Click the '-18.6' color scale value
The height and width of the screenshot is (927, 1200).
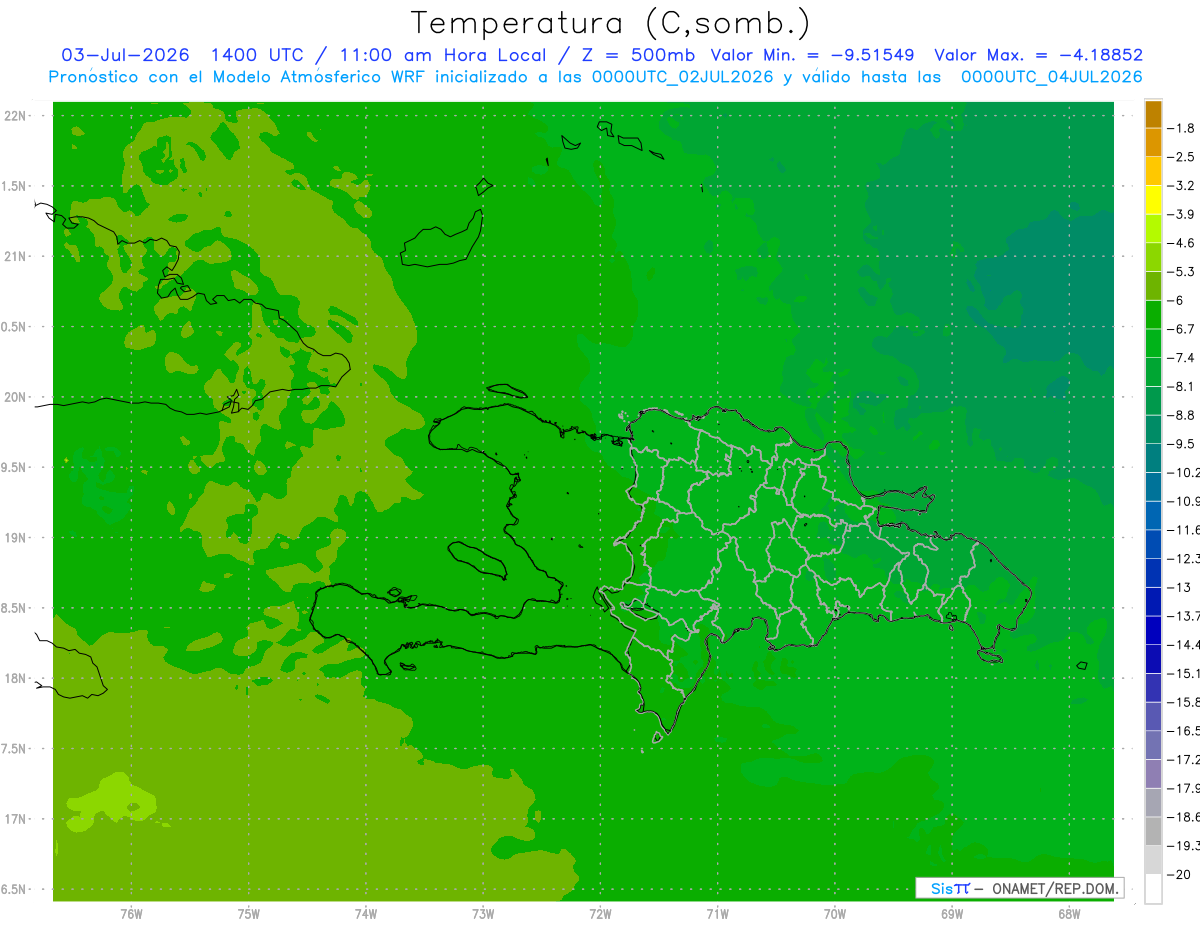click(1184, 817)
